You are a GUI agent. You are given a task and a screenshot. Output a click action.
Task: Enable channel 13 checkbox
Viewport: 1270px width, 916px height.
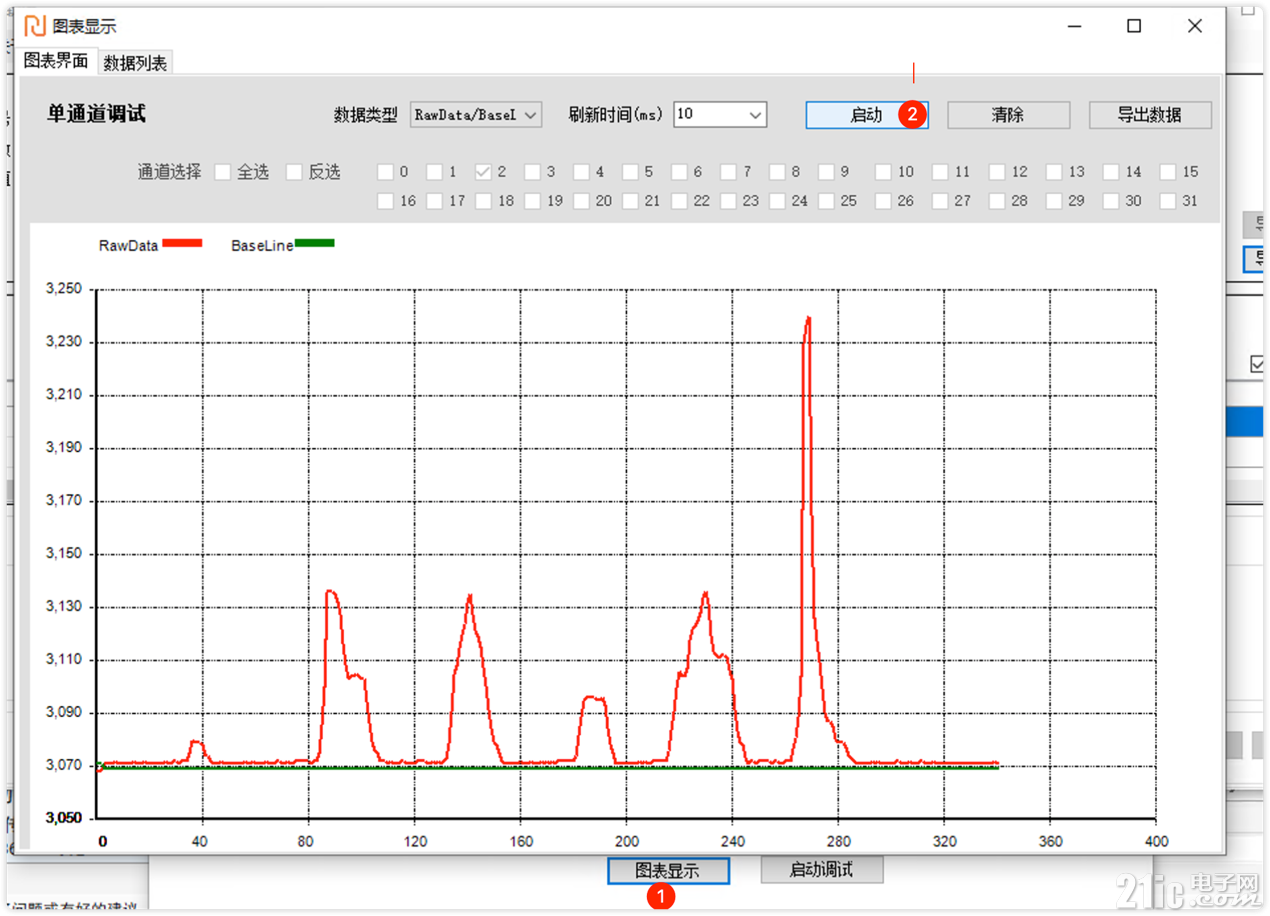pyautogui.click(x=1054, y=172)
